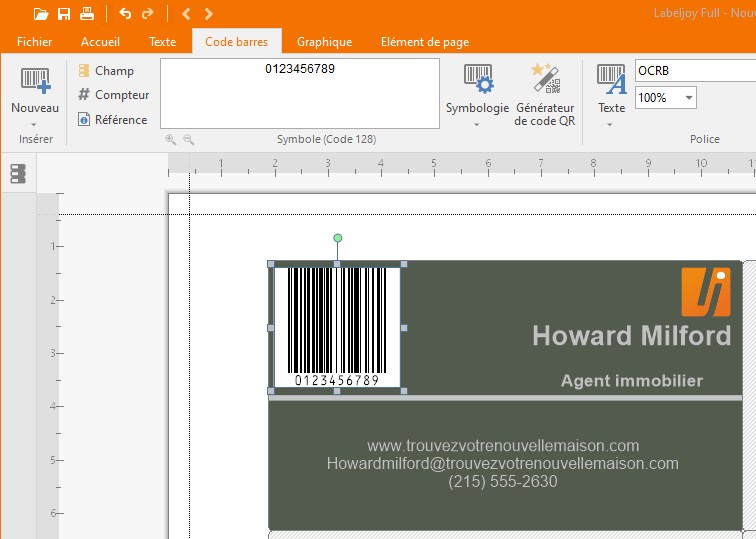Image resolution: width=756 pixels, height=539 pixels.
Task: Click the (215) 555-2630 phone number
Action: click(x=503, y=481)
